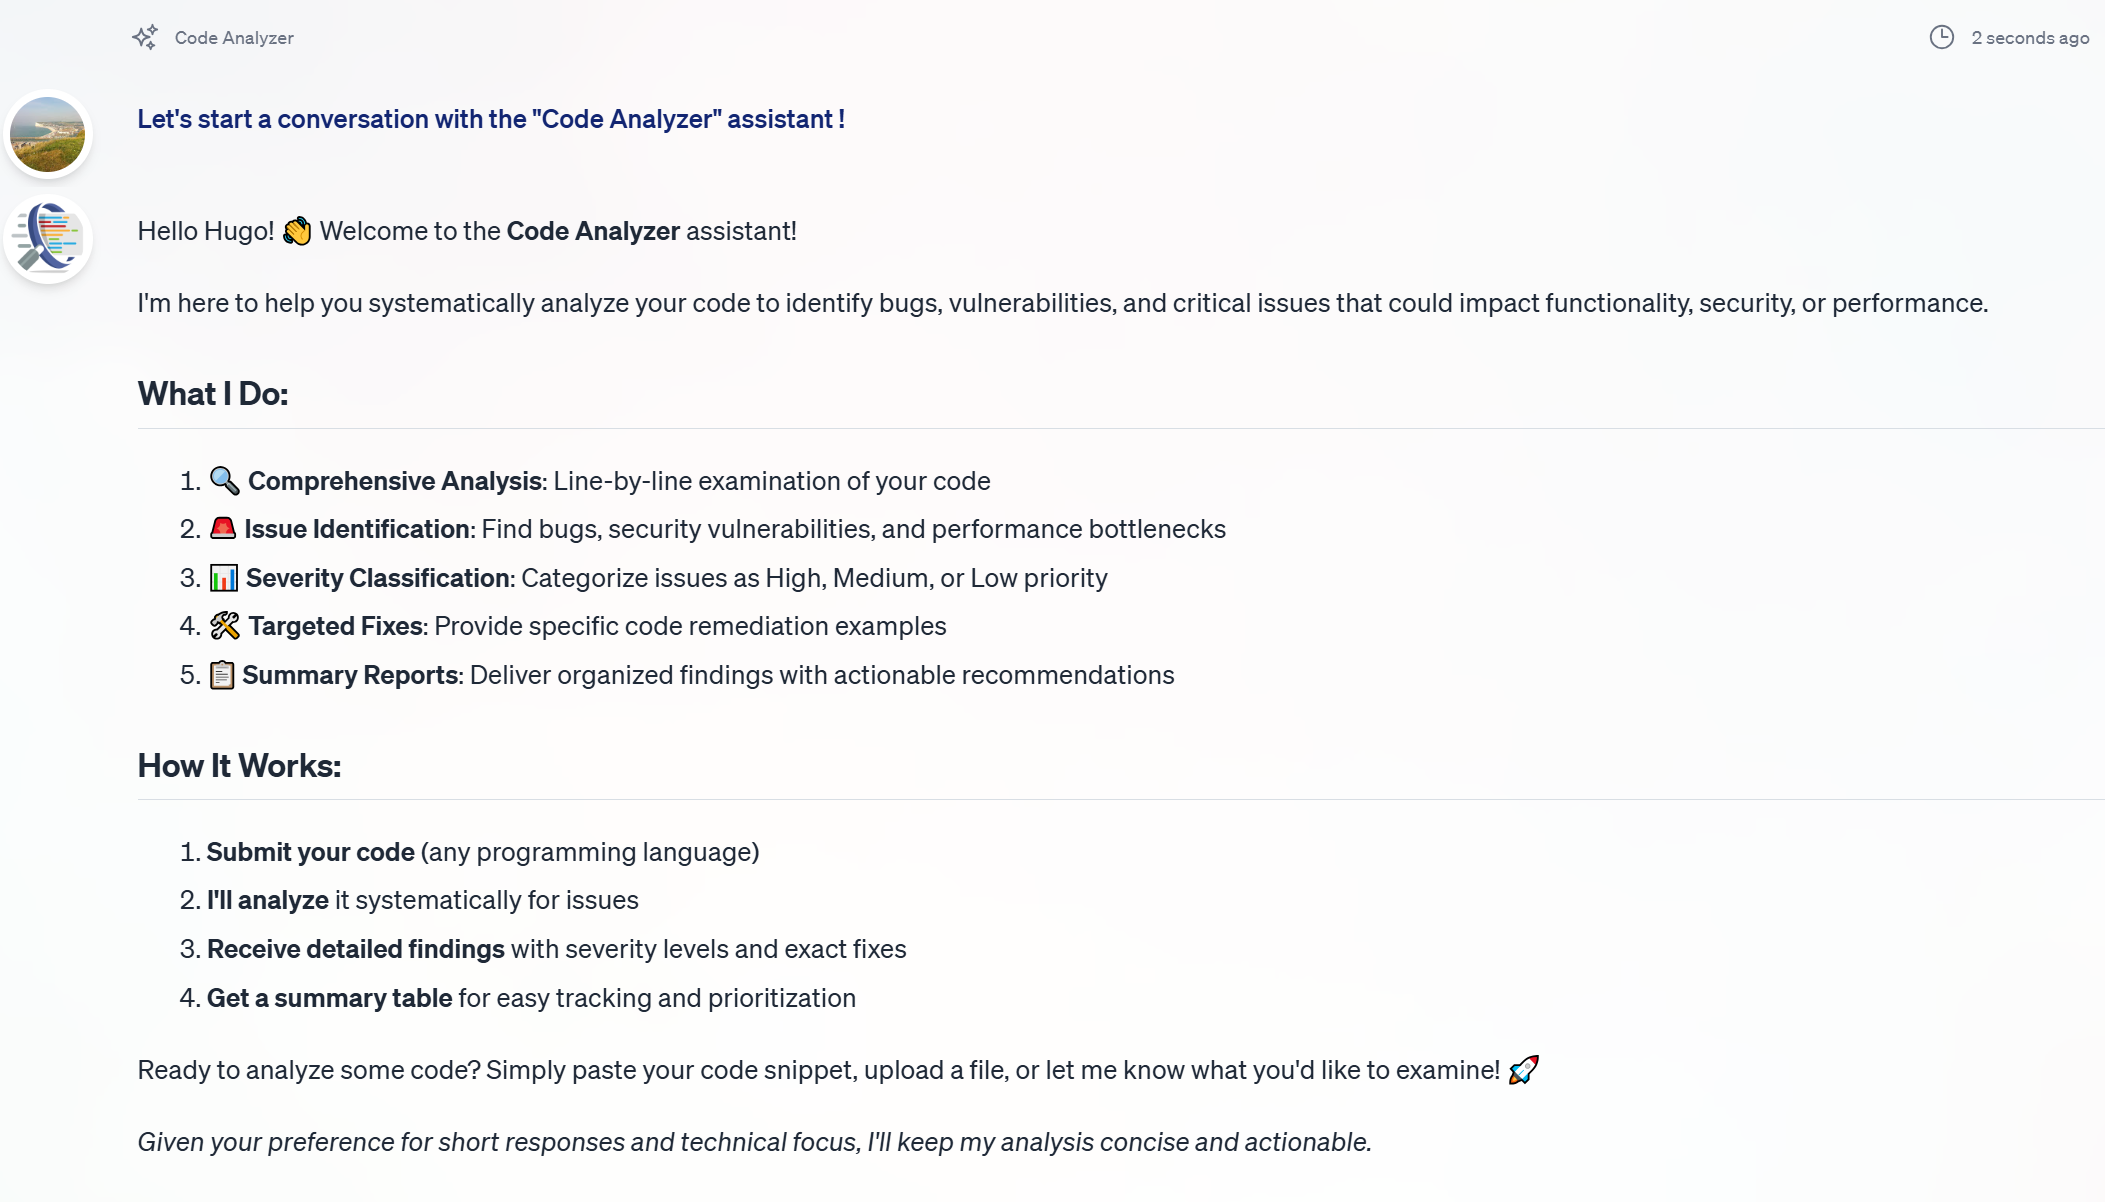This screenshot has width=2105, height=1202.
Task: Click the Submit your code step
Action: tap(311, 852)
